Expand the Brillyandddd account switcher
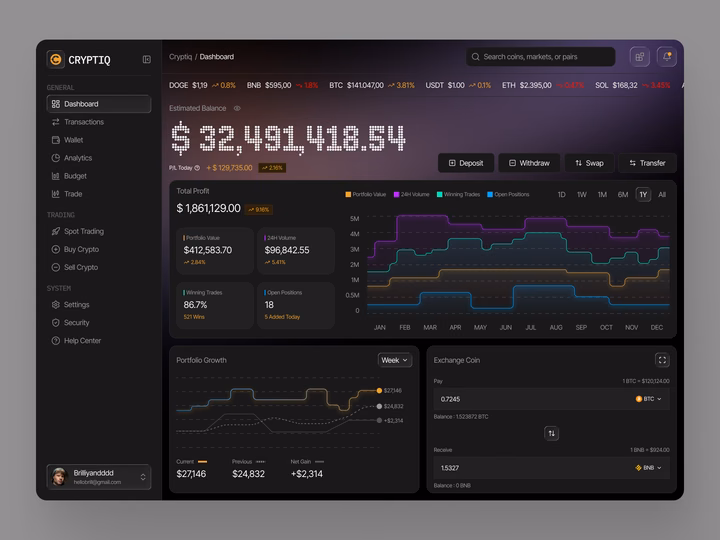The height and width of the screenshot is (540, 720). point(143,477)
